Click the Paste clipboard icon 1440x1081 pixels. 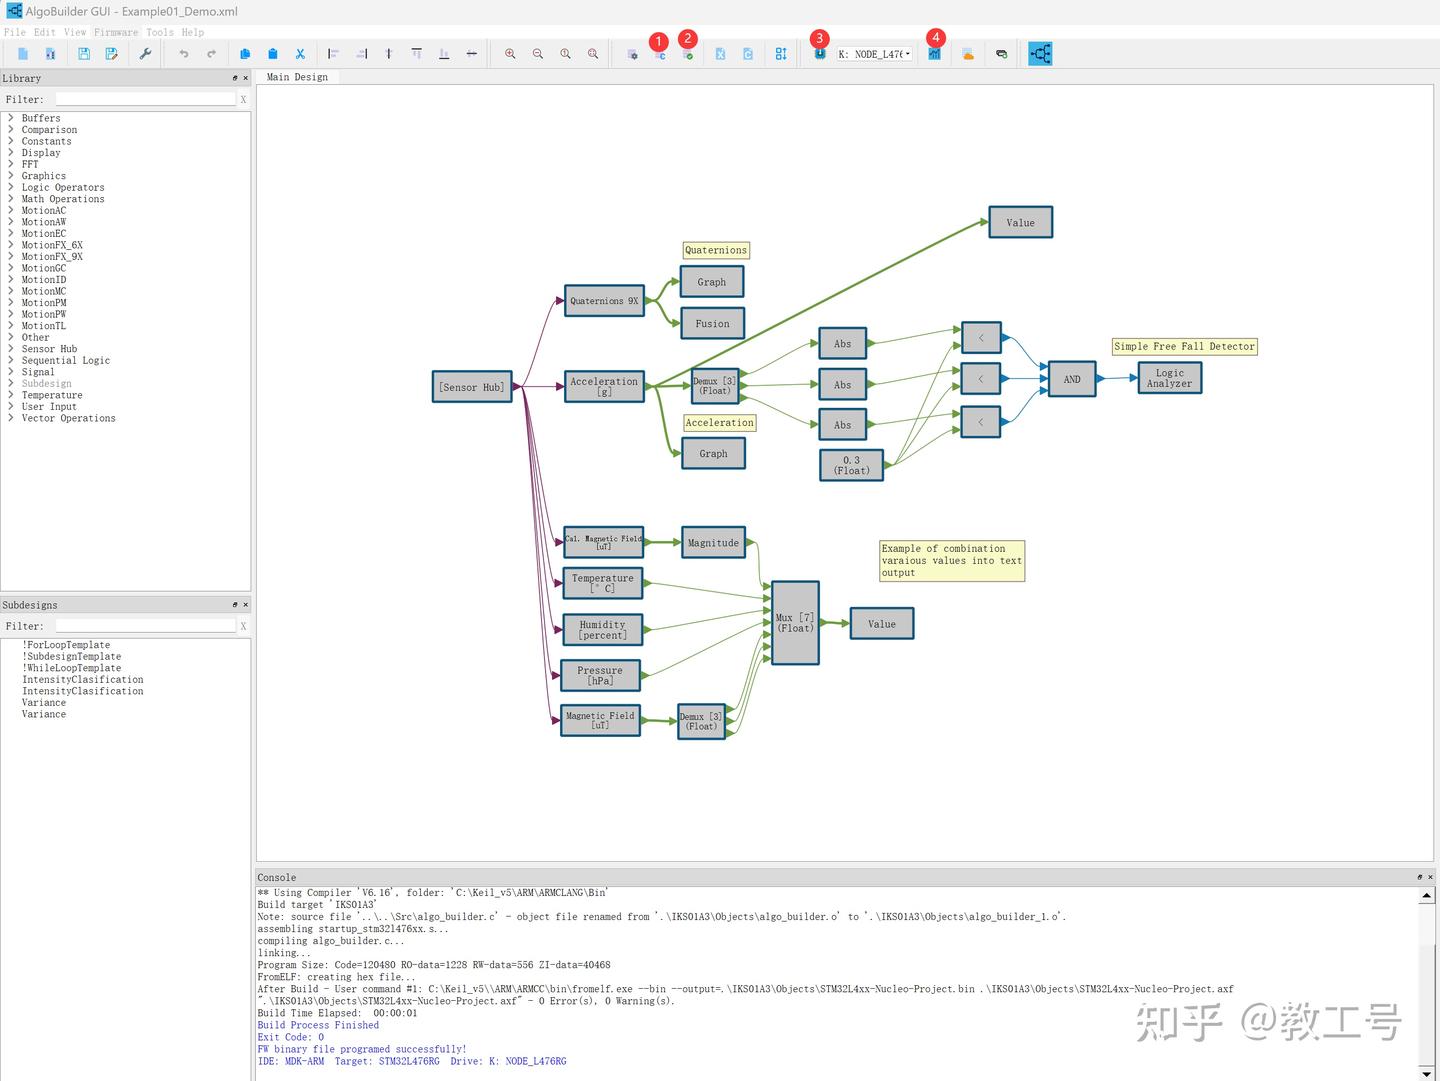(x=272, y=54)
